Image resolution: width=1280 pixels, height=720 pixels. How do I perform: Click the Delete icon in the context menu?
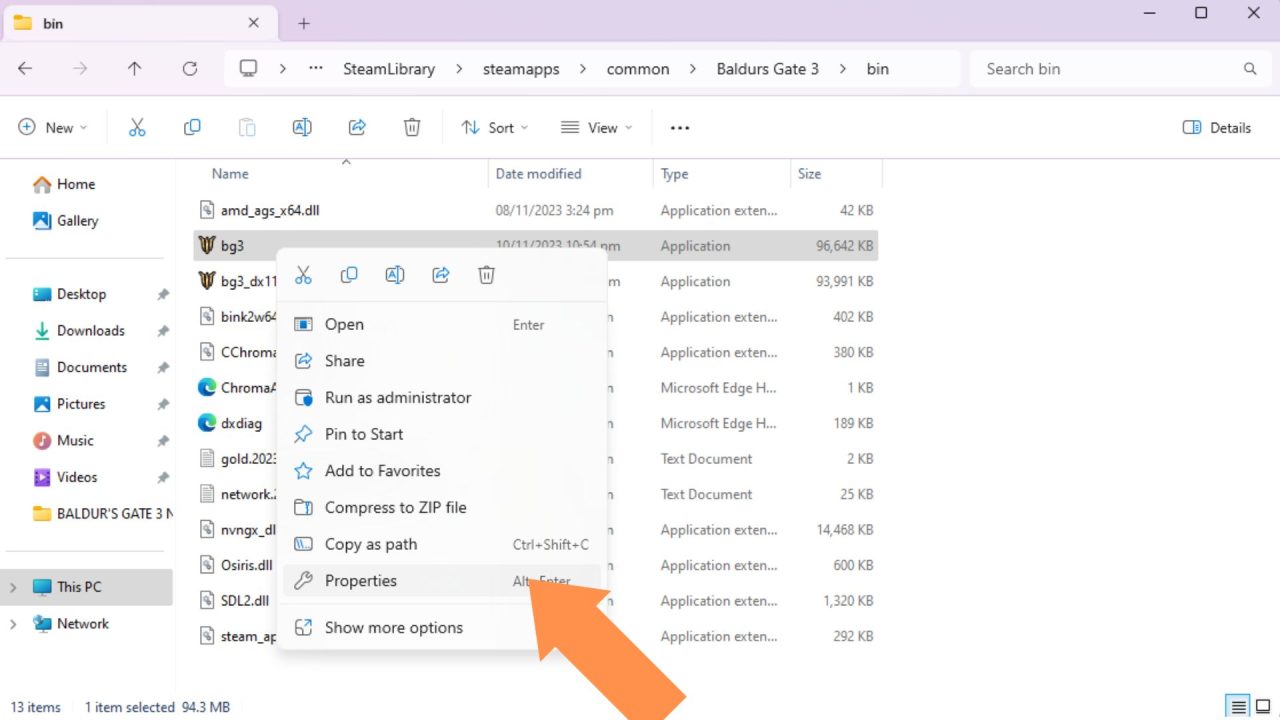click(x=487, y=275)
